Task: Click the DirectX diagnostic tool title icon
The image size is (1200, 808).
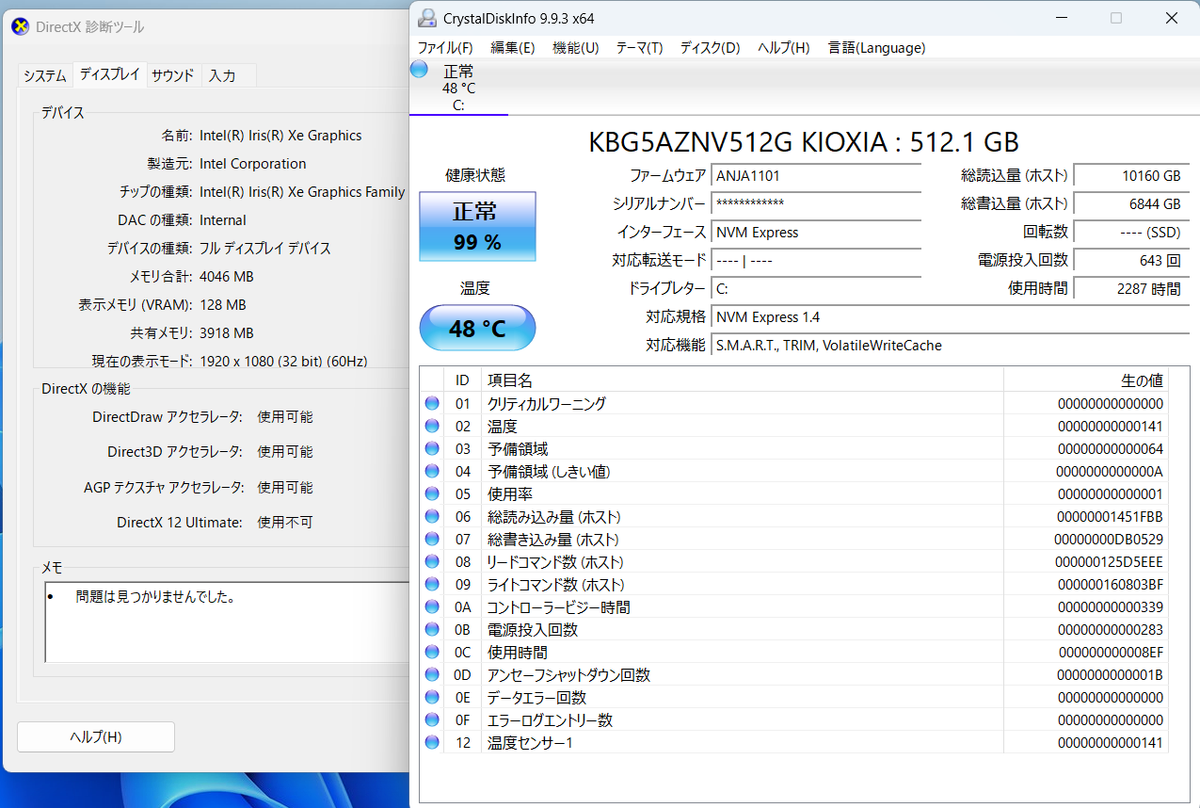Action: (20, 27)
